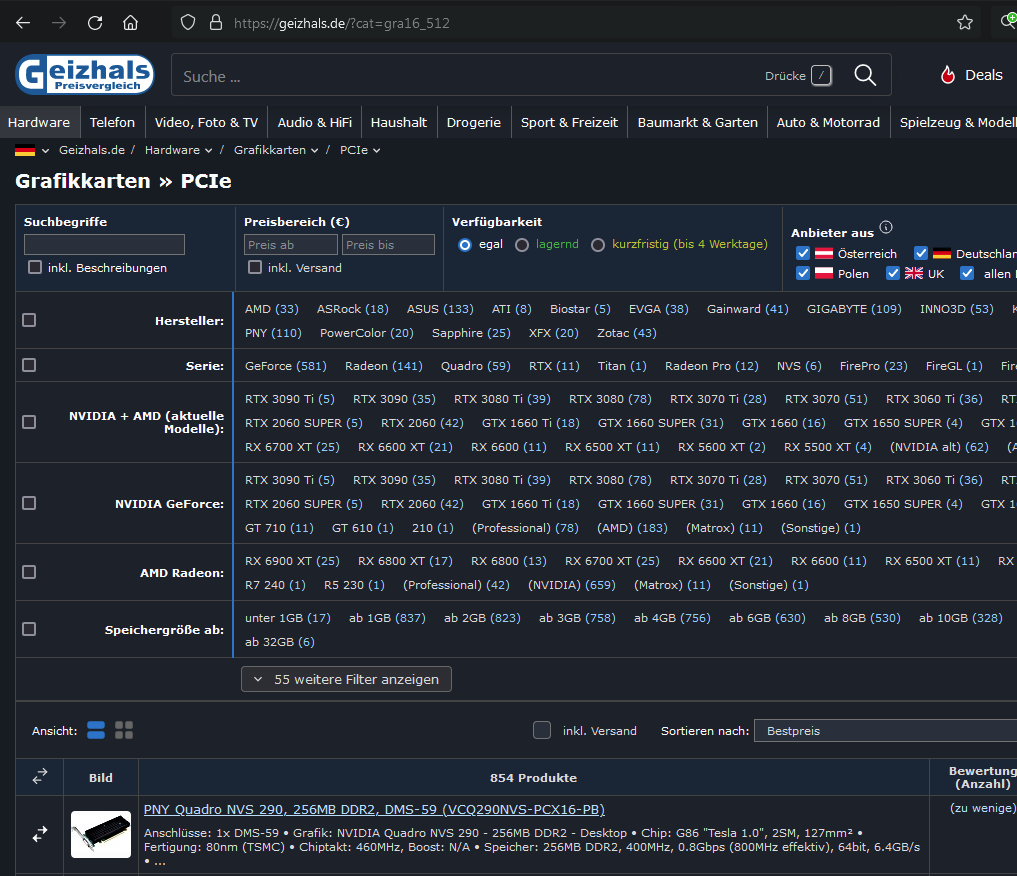Filter by series Radeon (141)
The height and width of the screenshot is (876, 1017).
pyautogui.click(x=384, y=366)
